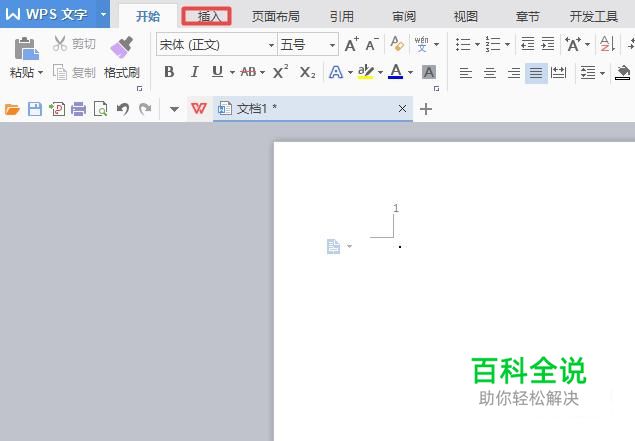Click the line spacing icon

587,73
